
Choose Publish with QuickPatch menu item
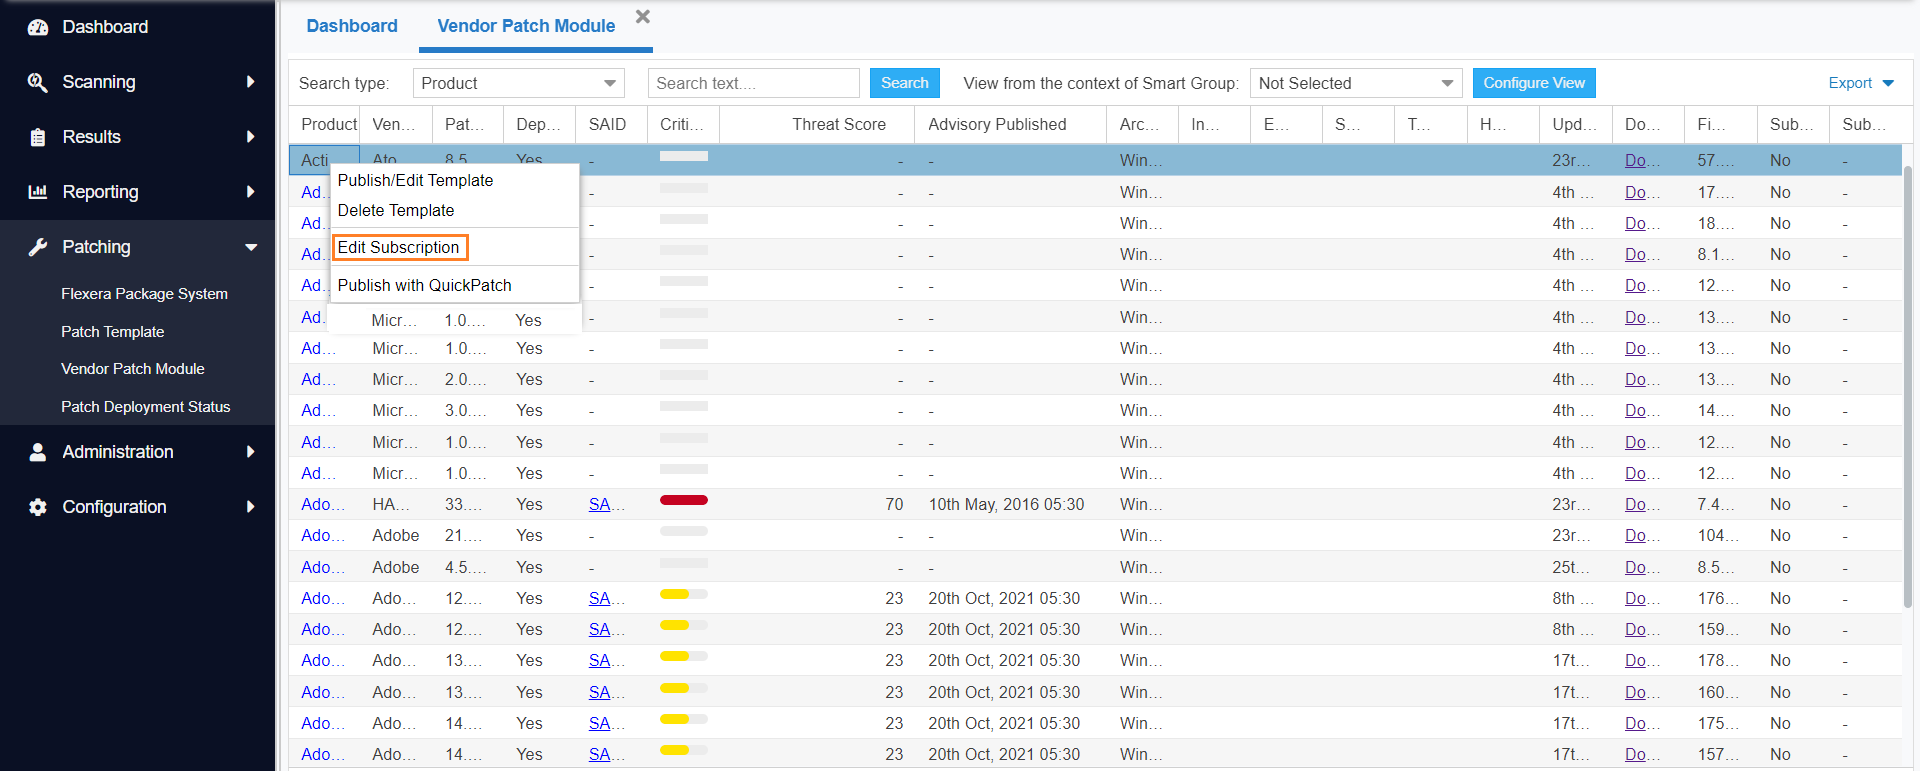click(x=425, y=285)
